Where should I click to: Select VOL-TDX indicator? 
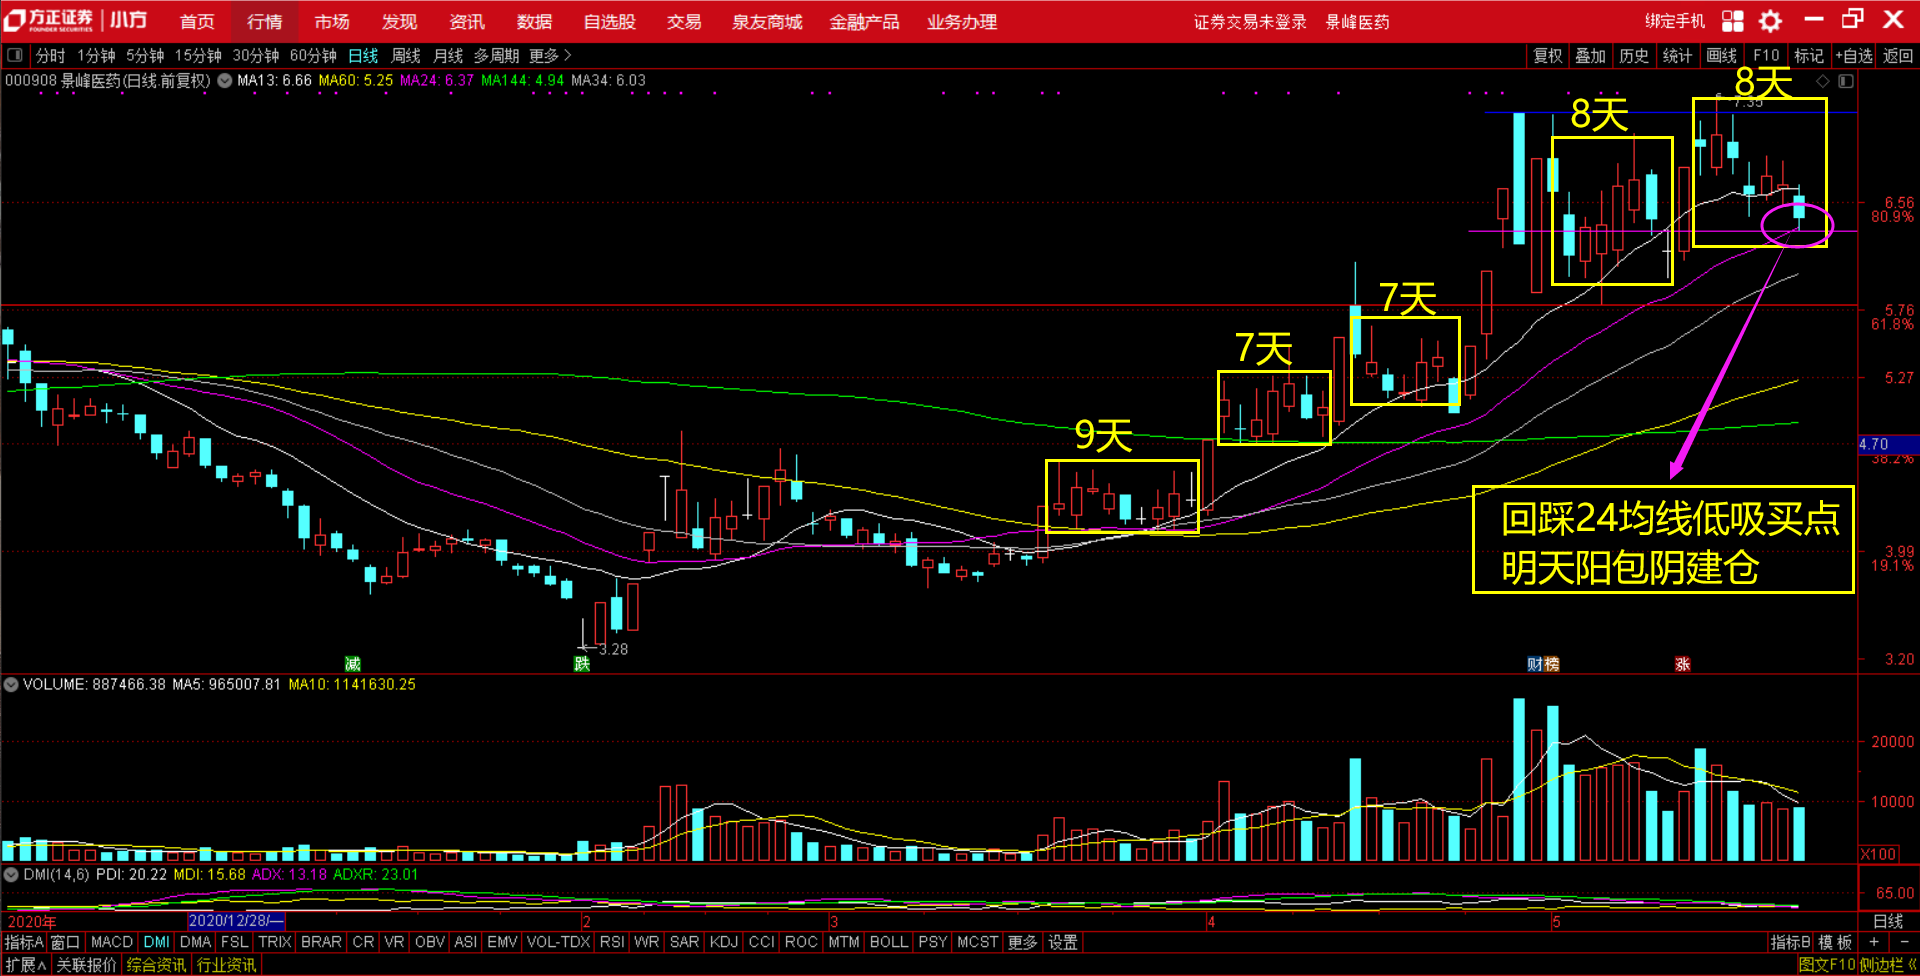(x=558, y=942)
